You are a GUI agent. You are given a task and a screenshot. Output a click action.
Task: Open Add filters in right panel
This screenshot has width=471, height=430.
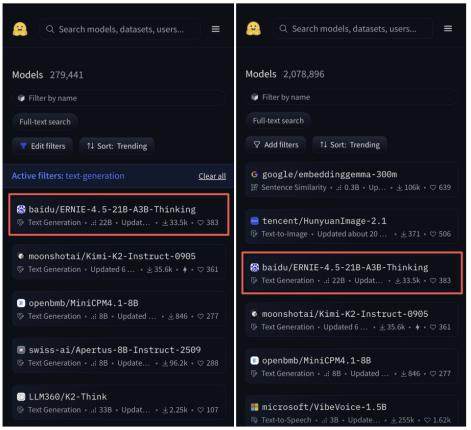coord(276,145)
